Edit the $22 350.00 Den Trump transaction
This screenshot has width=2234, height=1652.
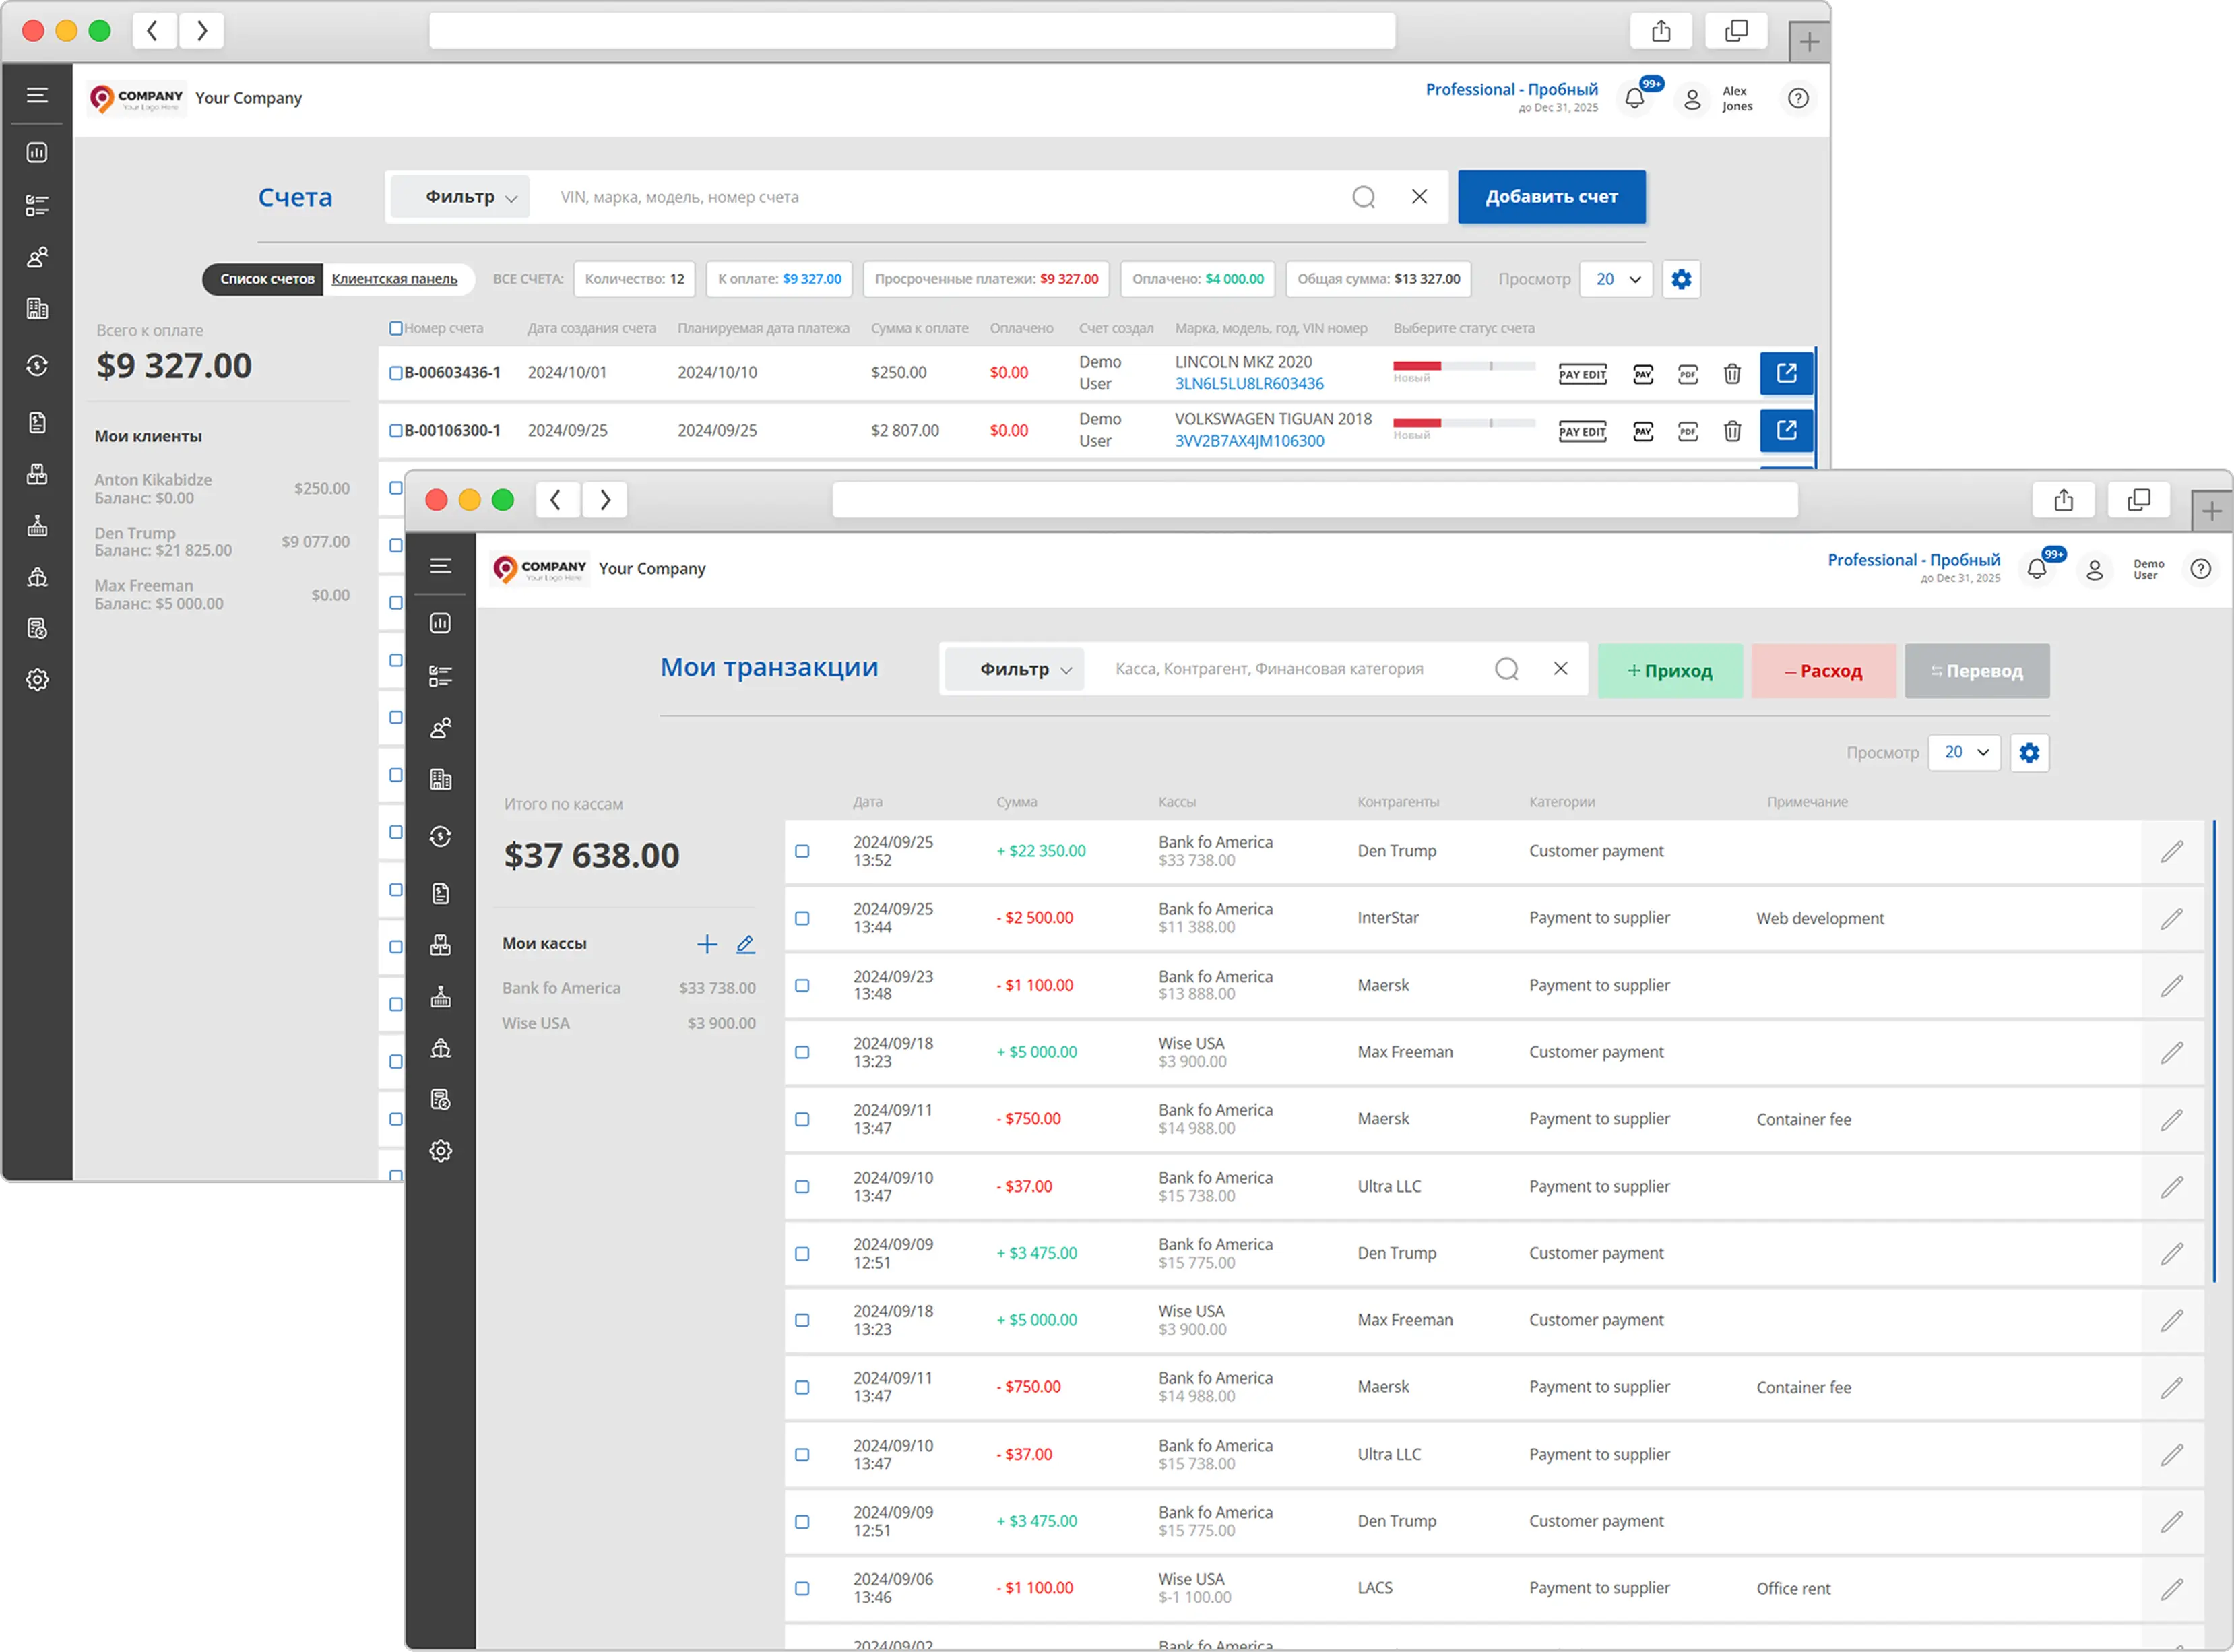[2171, 851]
